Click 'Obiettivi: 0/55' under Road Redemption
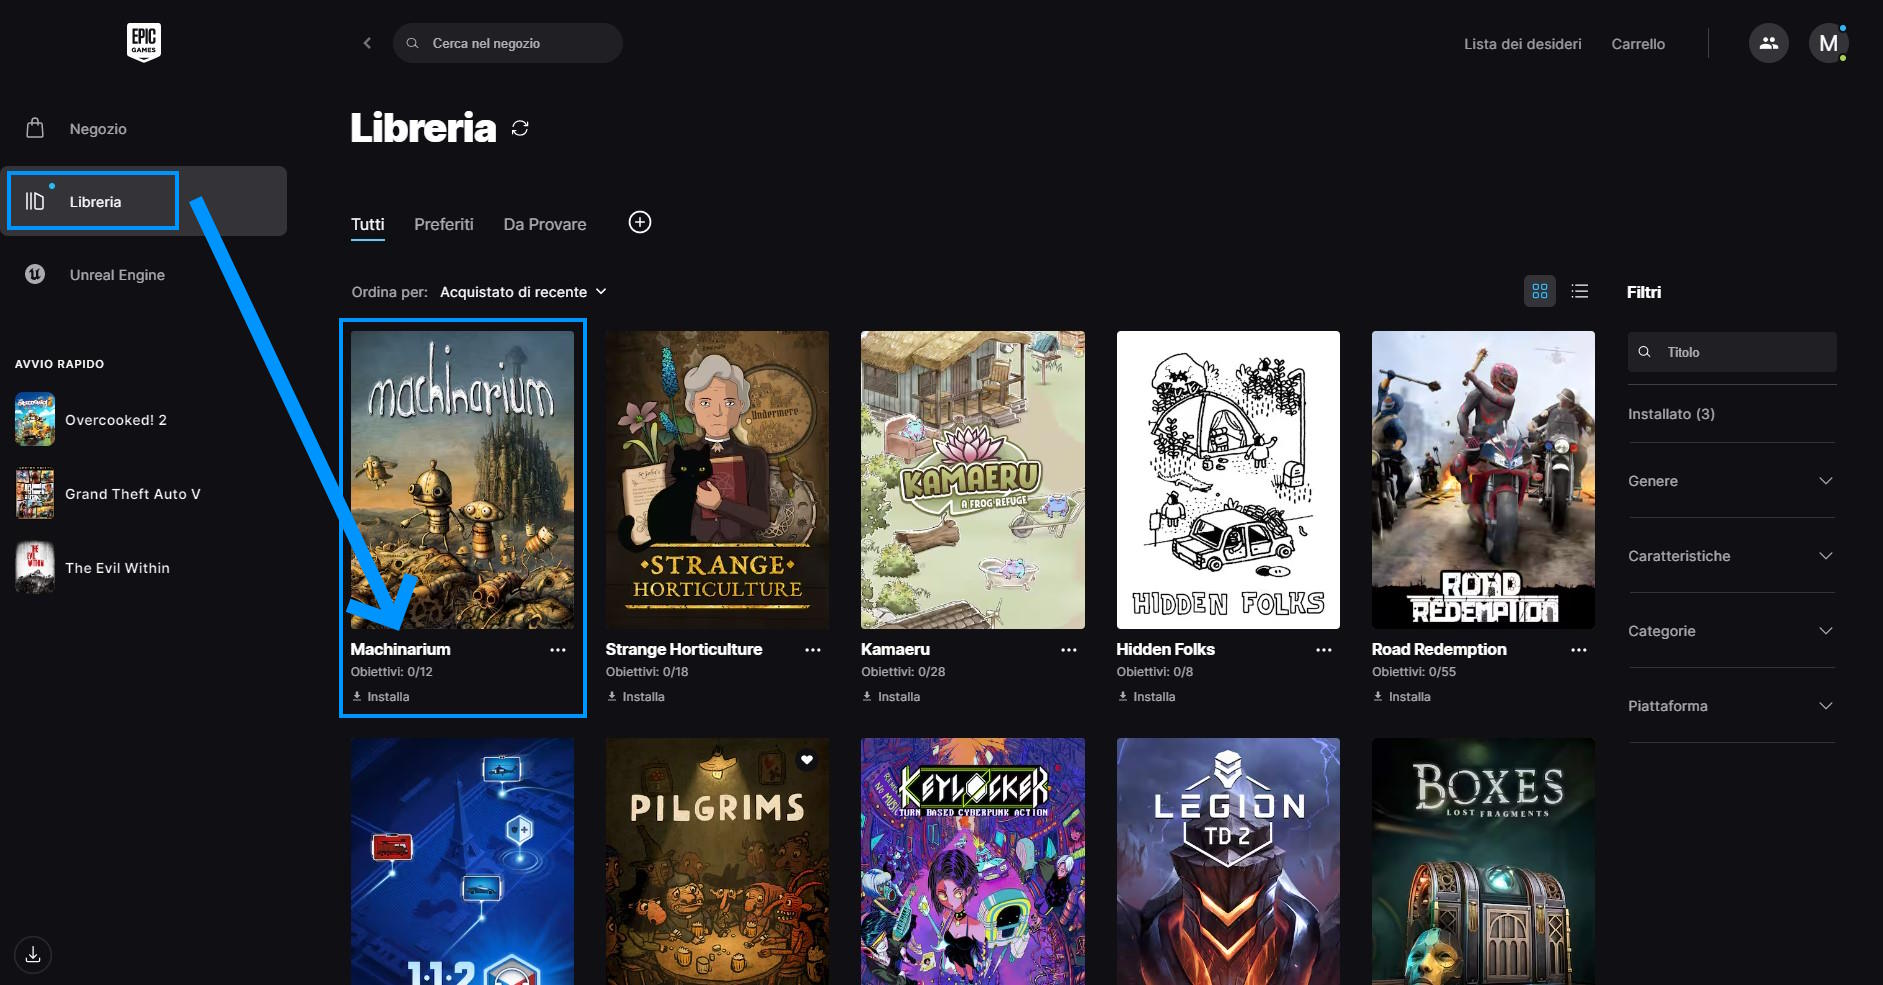This screenshot has width=1883, height=985. click(x=1414, y=672)
